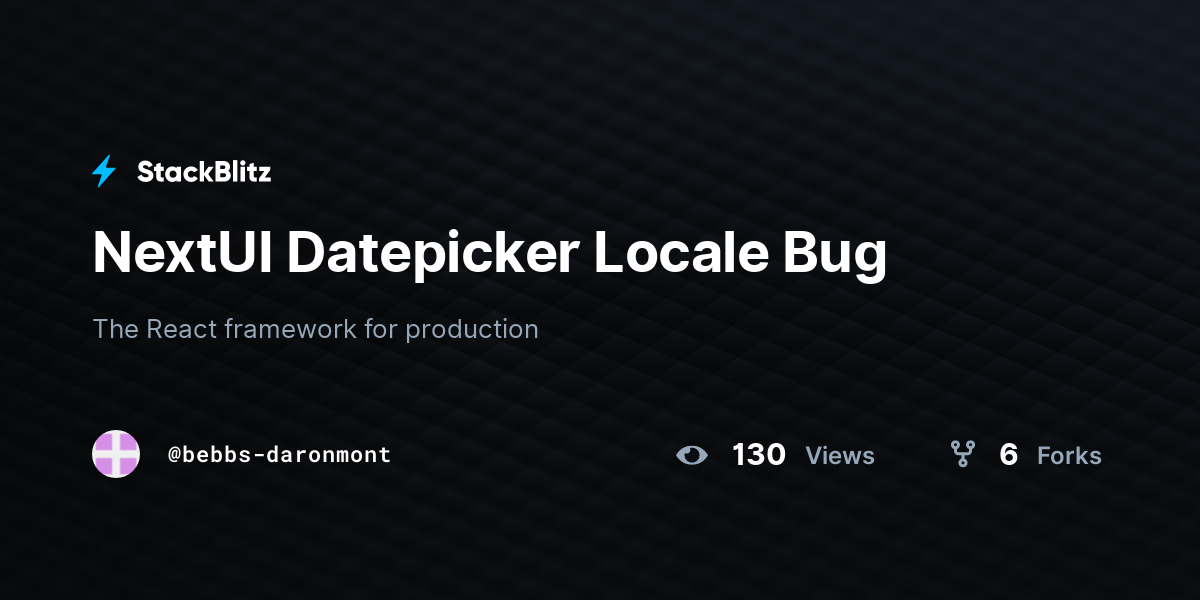This screenshot has height=600, width=1200.
Task: Click the 6 forks count number
Action: coord(1008,455)
